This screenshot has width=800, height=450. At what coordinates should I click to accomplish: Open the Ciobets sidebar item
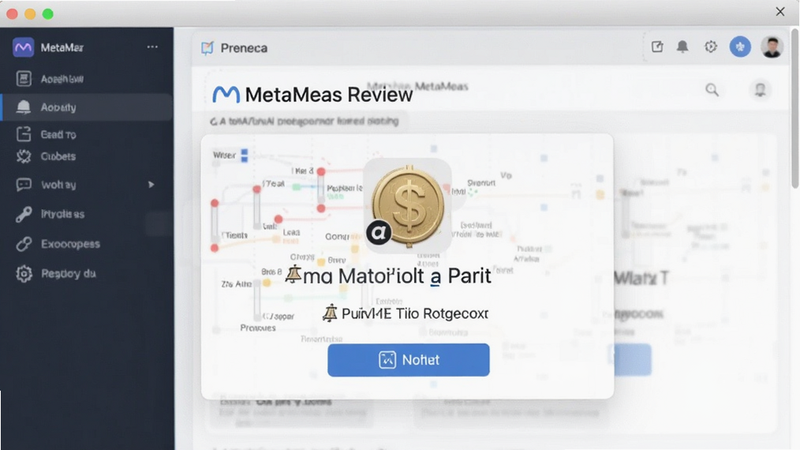pos(46,156)
